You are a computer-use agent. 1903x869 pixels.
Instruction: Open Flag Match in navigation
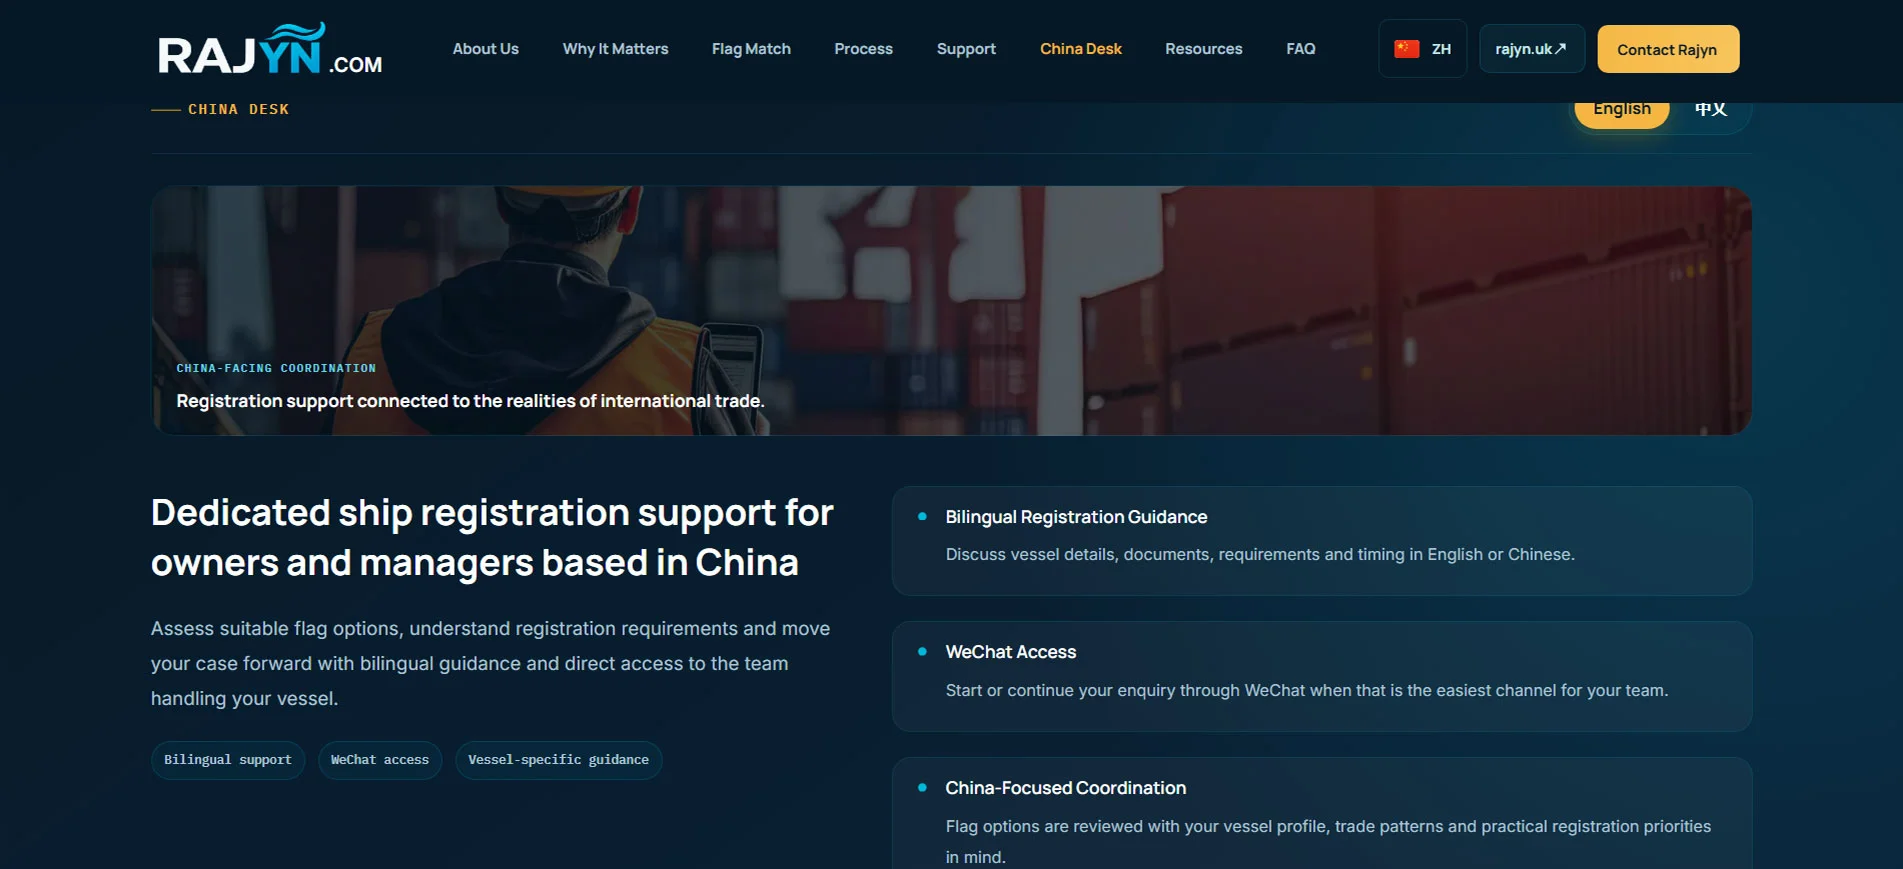coord(751,49)
